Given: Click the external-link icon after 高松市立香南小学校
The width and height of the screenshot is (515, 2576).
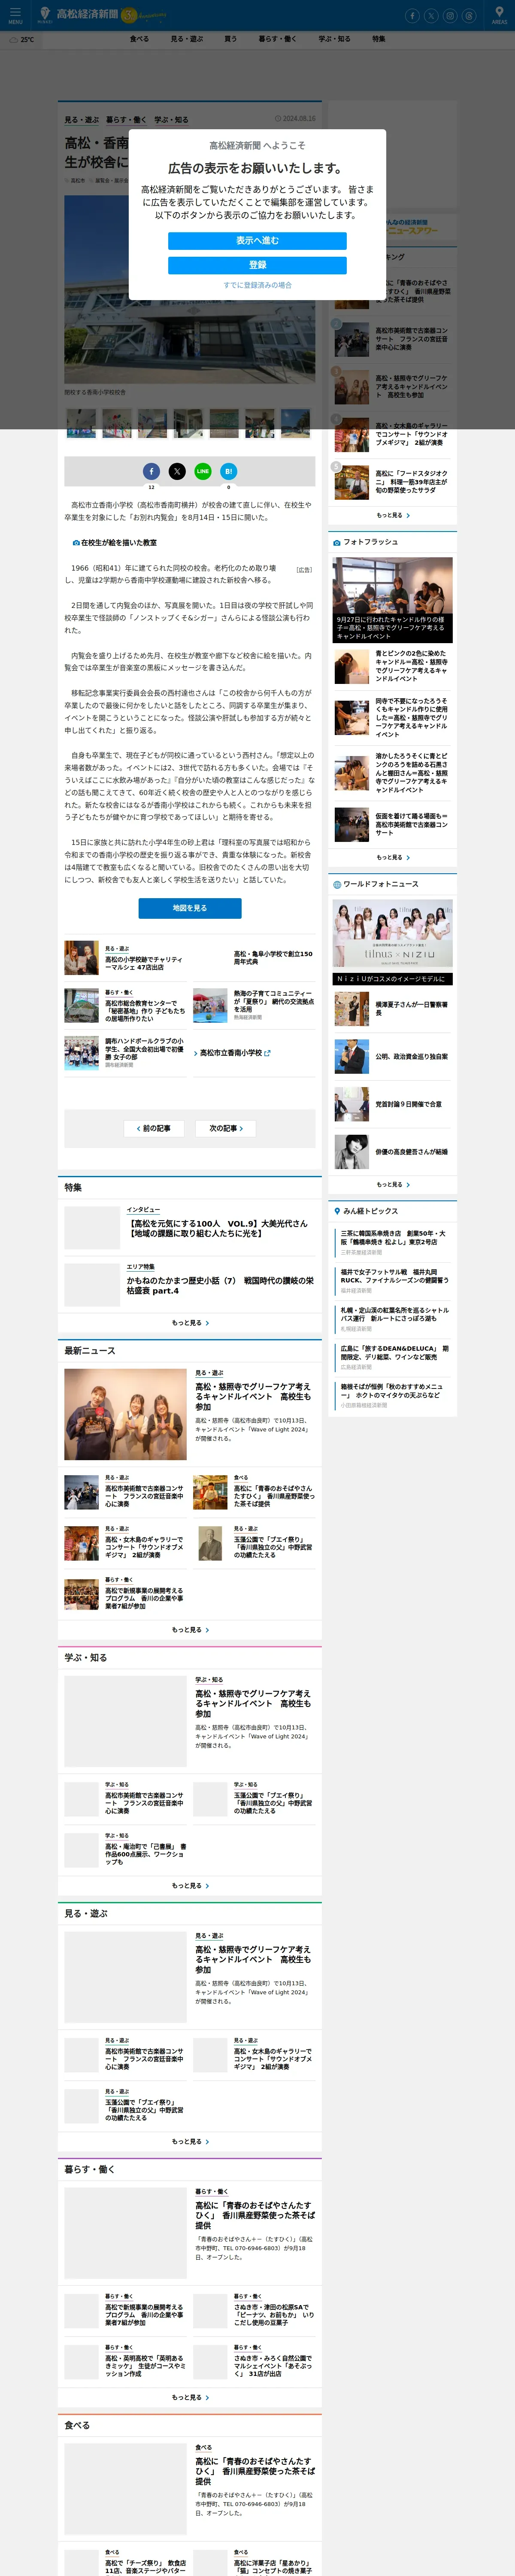Looking at the screenshot, I should [x=267, y=1053].
